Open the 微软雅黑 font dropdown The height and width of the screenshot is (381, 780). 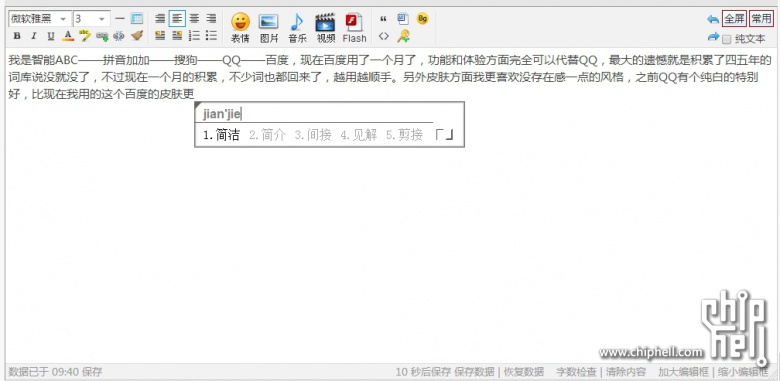(x=39, y=19)
